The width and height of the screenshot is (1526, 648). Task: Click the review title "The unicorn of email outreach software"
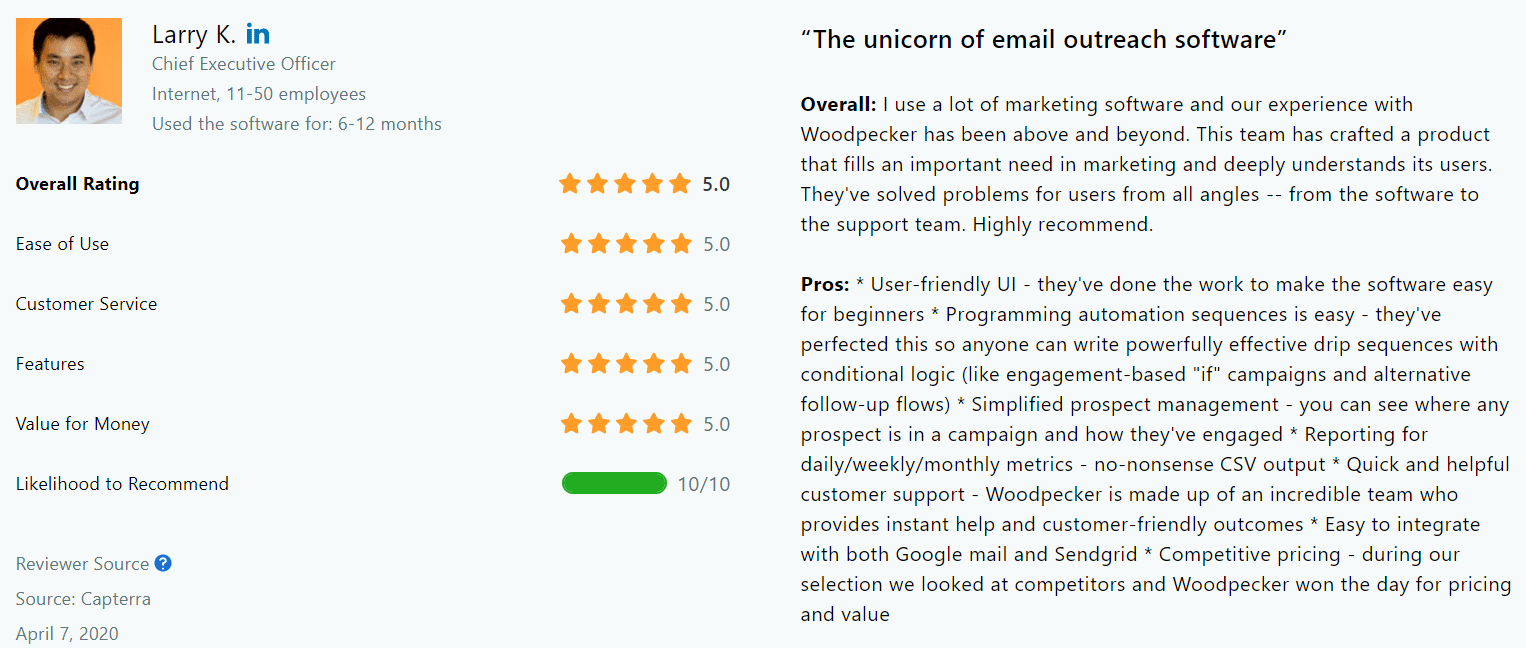click(1044, 40)
